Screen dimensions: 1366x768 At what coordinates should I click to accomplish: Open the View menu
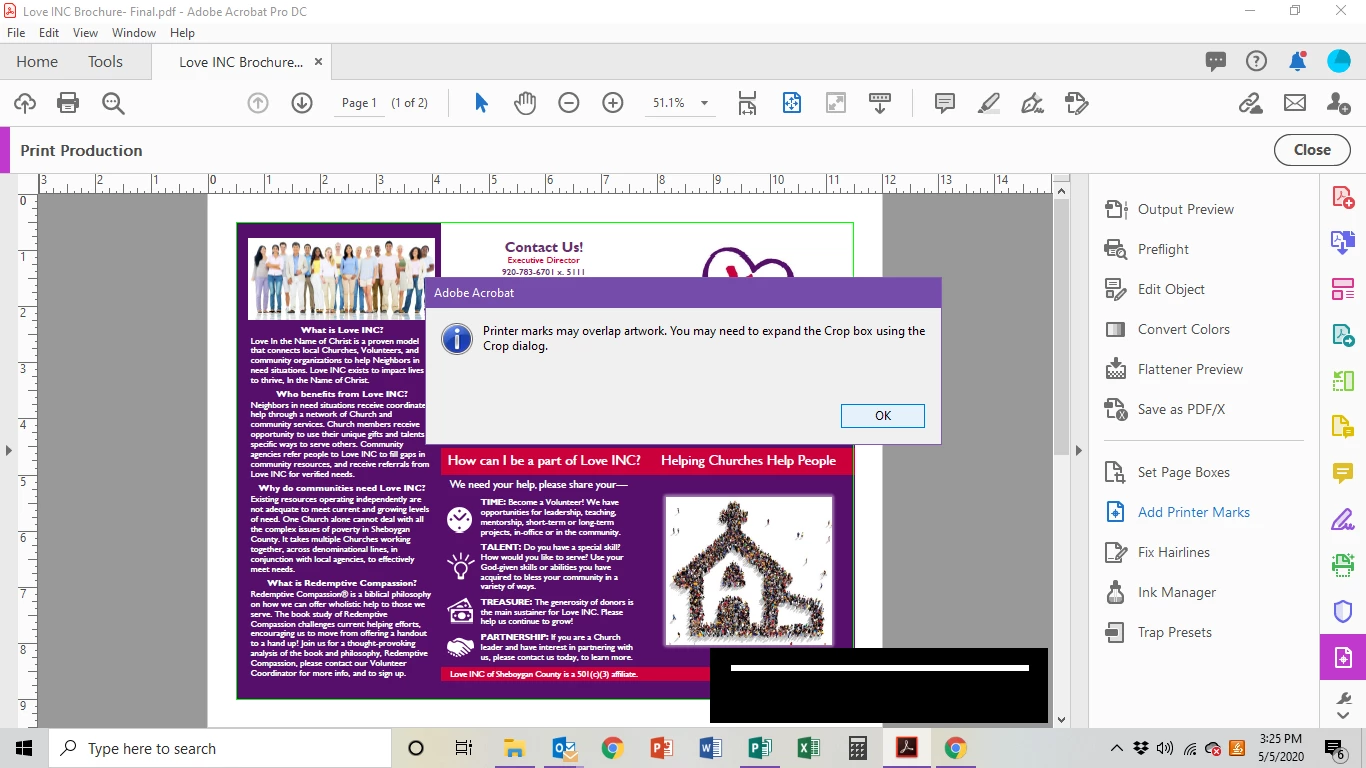pyautogui.click(x=85, y=32)
